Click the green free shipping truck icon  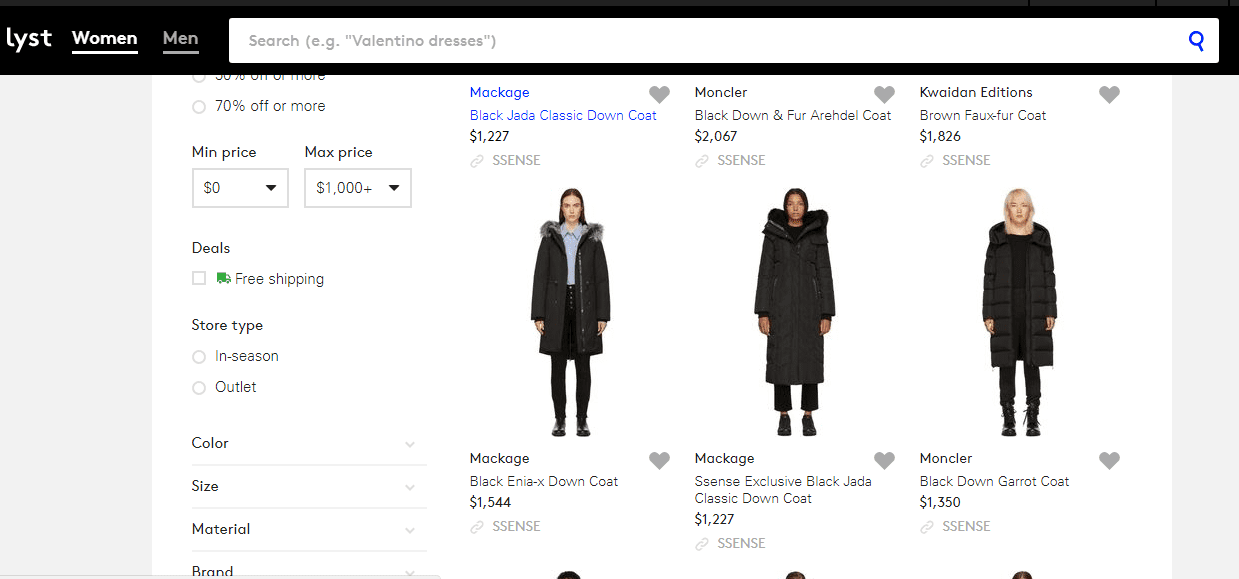point(223,278)
